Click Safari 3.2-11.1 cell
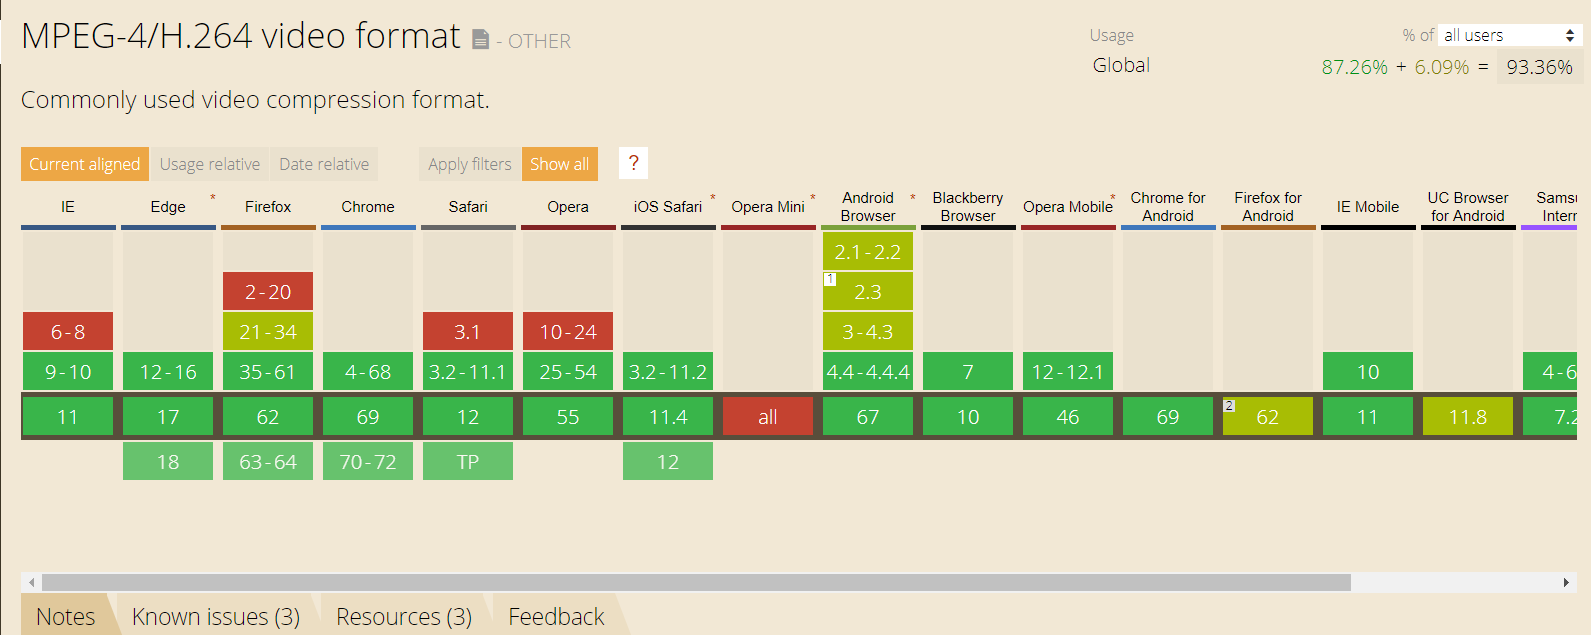This screenshot has width=1591, height=635. (468, 371)
